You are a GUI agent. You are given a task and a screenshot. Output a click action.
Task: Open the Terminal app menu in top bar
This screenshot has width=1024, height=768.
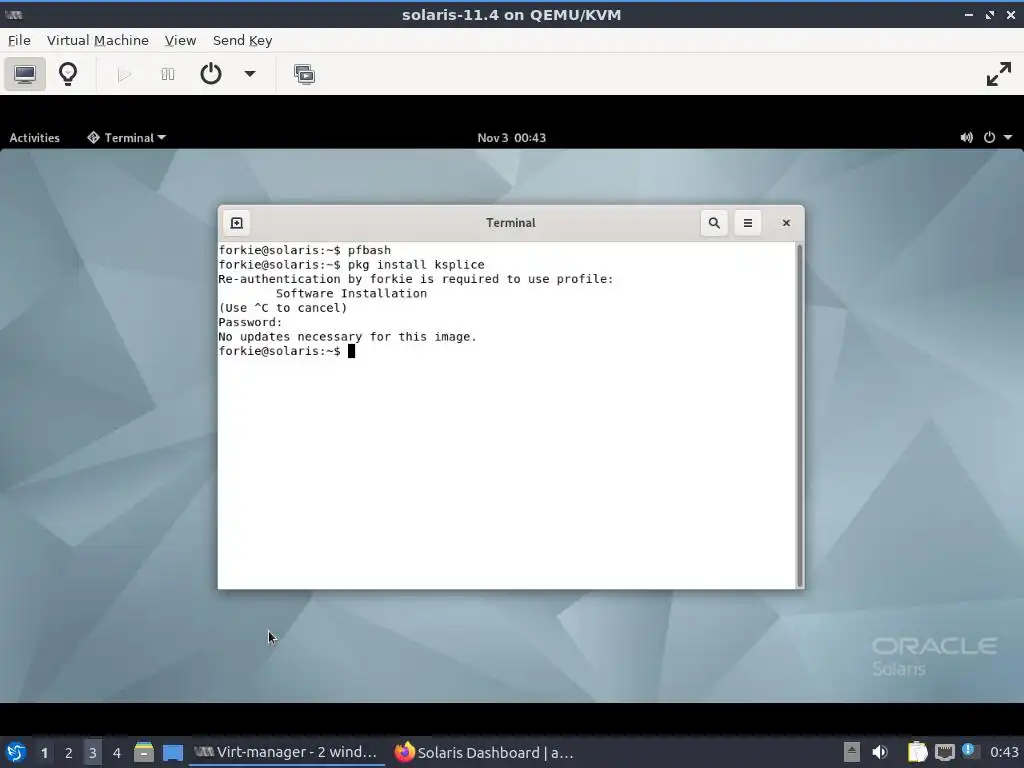pyautogui.click(x=127, y=138)
